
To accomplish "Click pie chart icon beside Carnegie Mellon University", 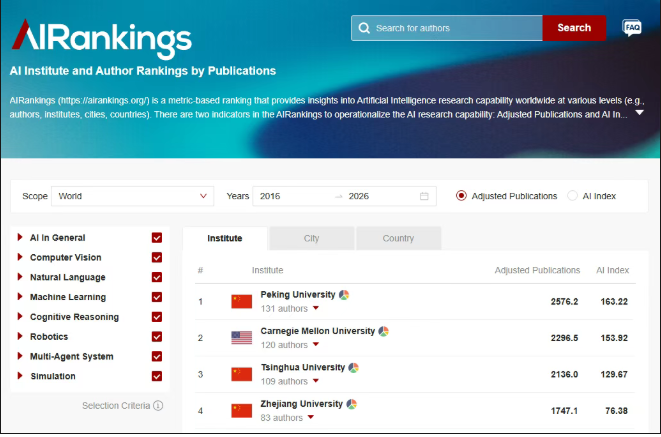I will coord(383,331).
